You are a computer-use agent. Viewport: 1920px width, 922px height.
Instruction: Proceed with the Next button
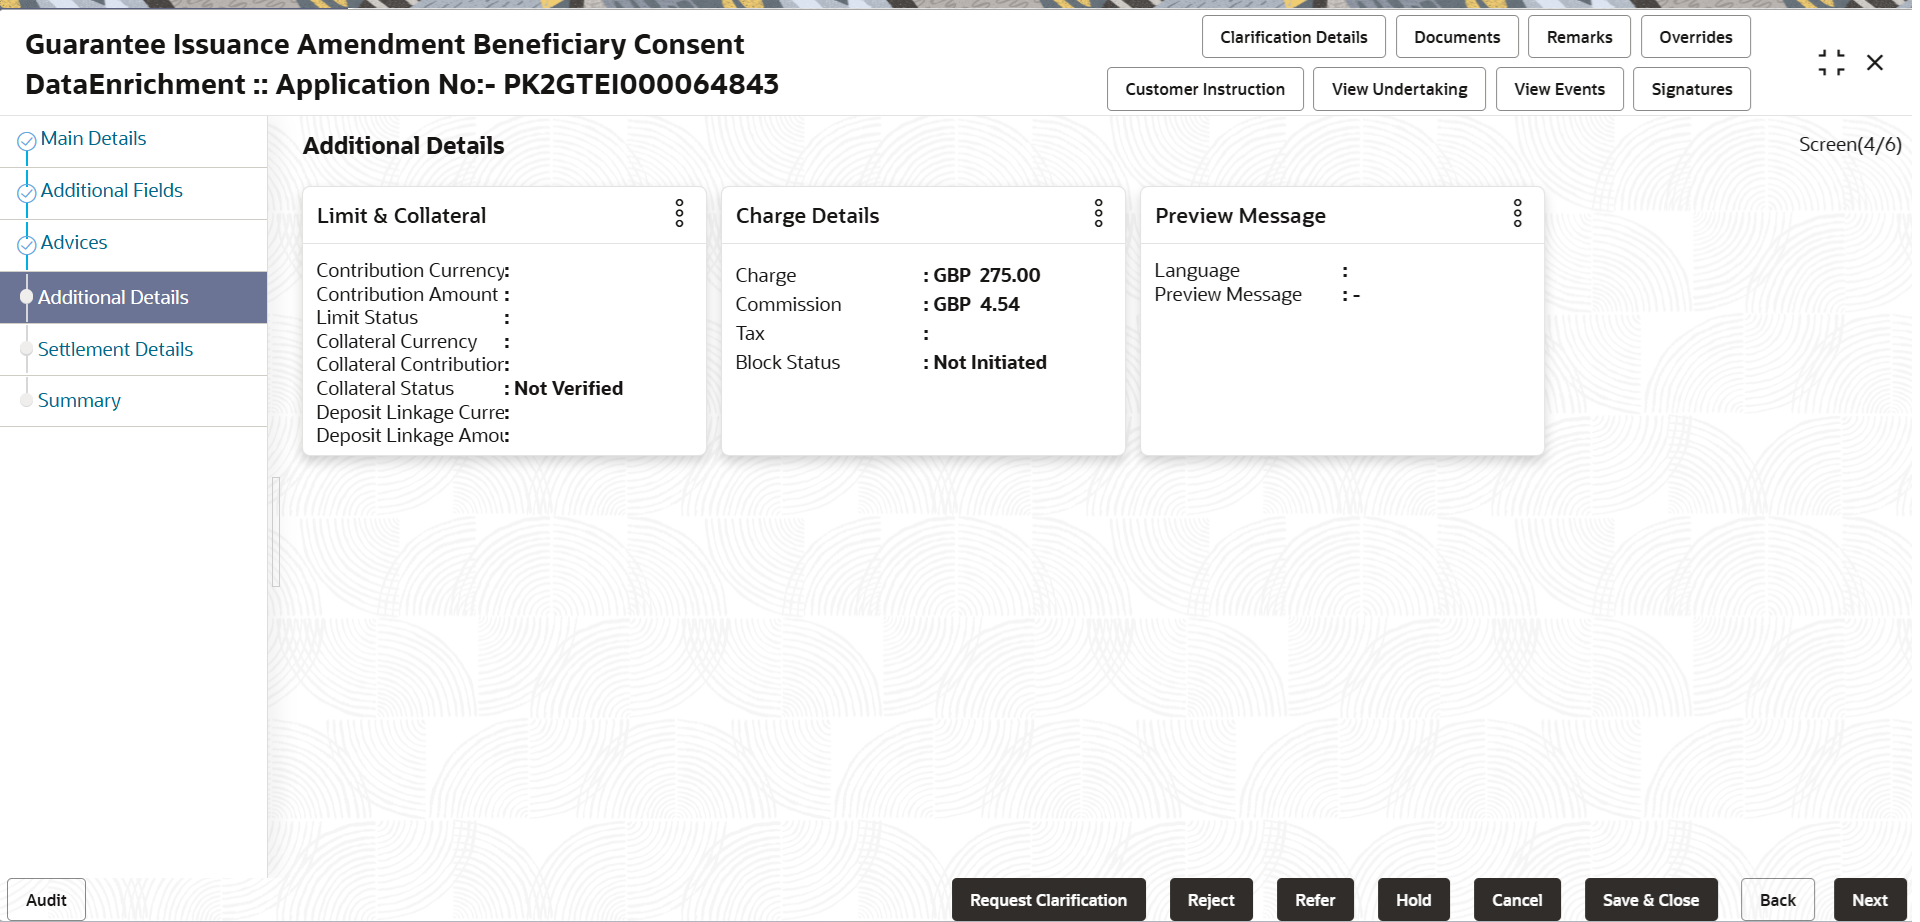click(1869, 900)
